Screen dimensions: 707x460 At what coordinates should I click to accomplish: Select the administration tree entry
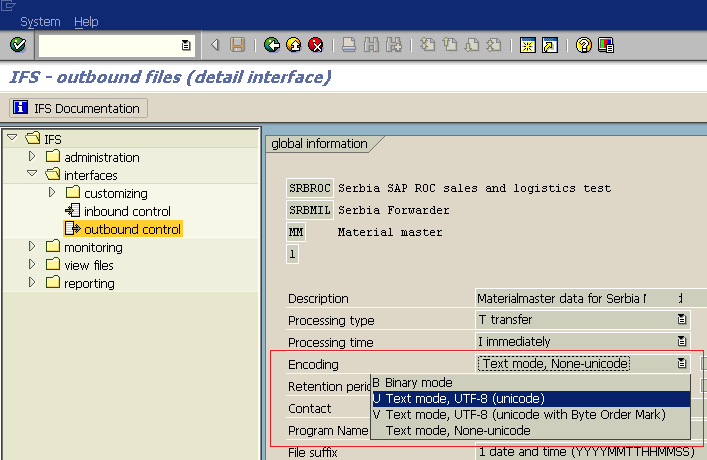[x=102, y=157]
